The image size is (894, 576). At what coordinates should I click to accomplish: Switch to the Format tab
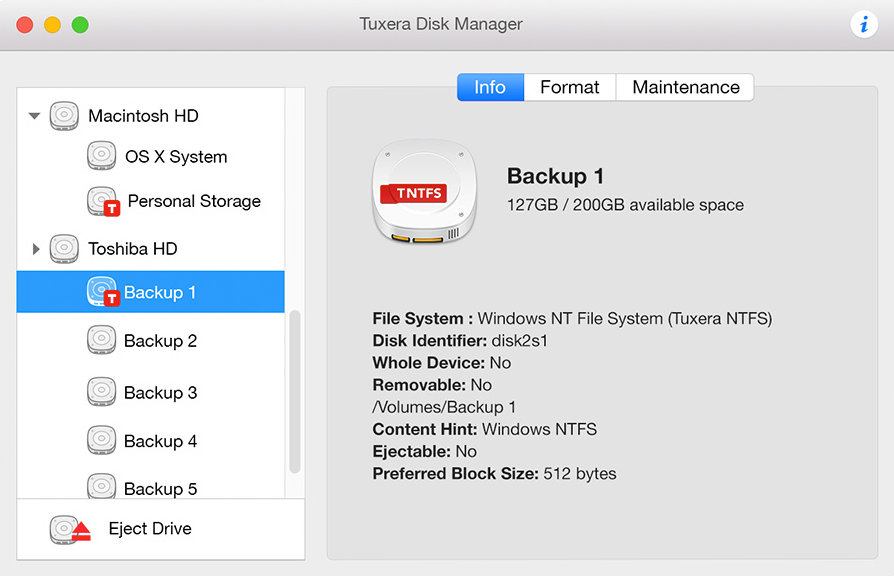tap(569, 87)
